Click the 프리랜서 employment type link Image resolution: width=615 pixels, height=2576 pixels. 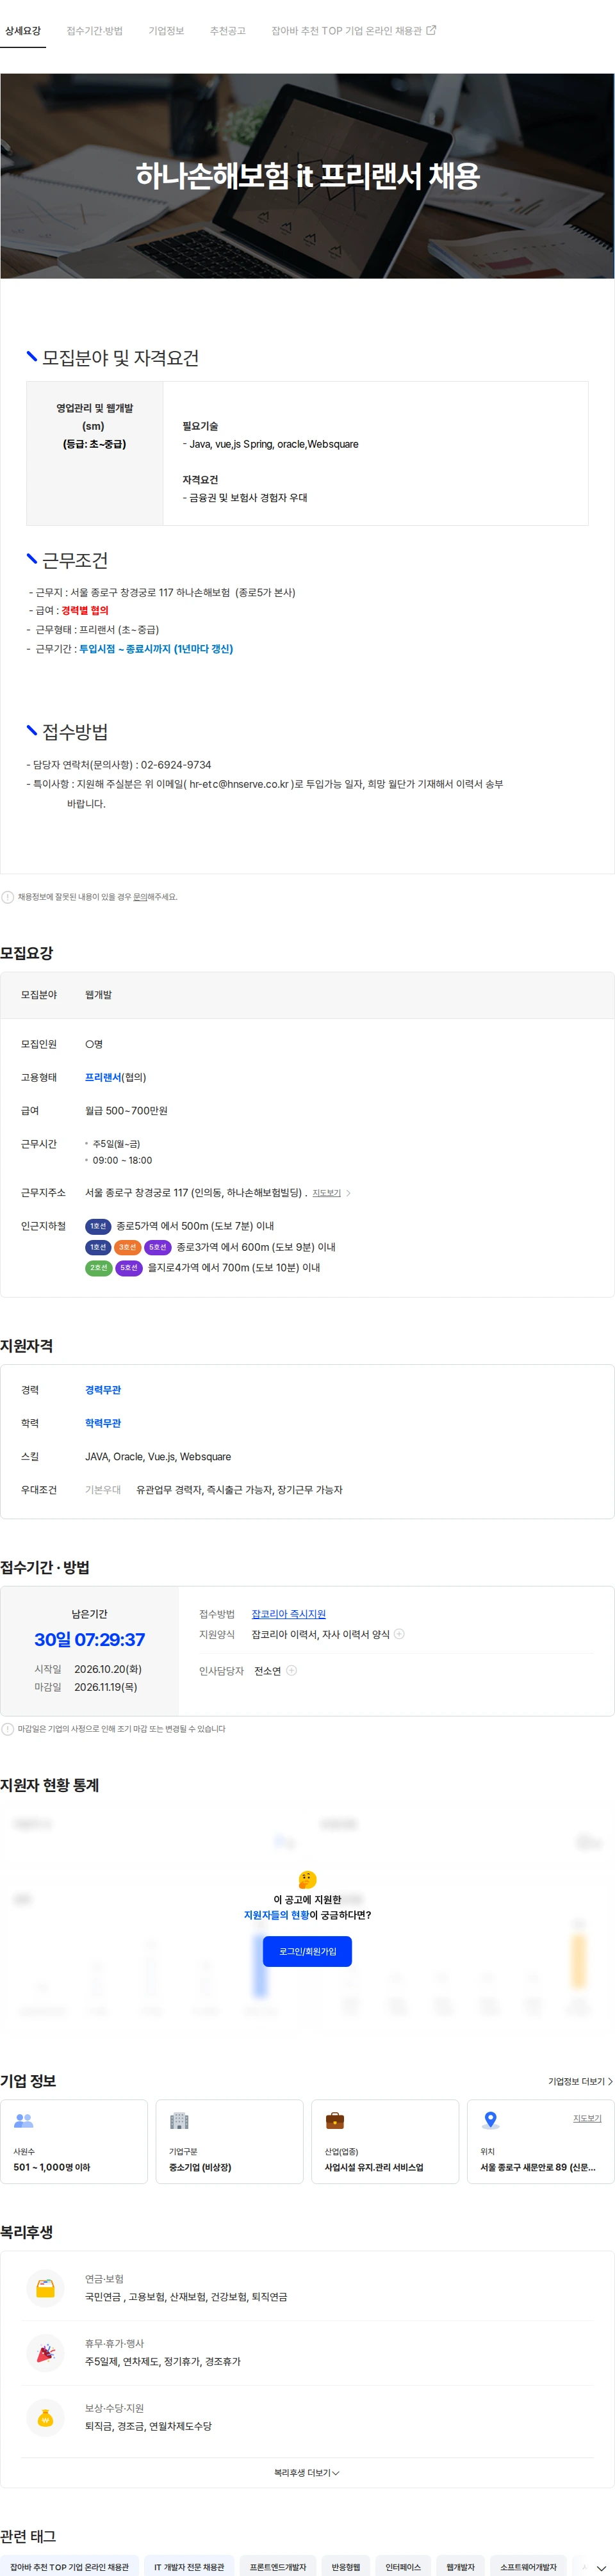pyautogui.click(x=103, y=1077)
